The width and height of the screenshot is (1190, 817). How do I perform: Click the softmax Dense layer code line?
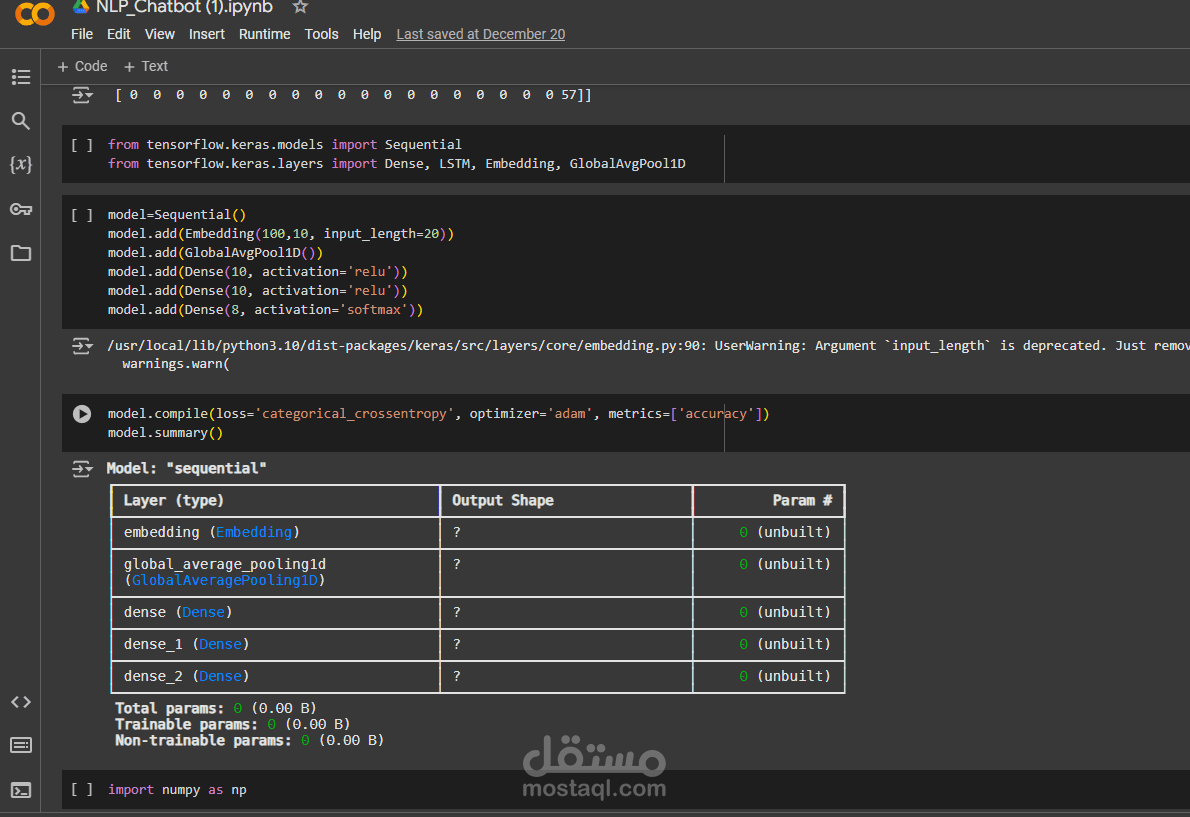265,310
